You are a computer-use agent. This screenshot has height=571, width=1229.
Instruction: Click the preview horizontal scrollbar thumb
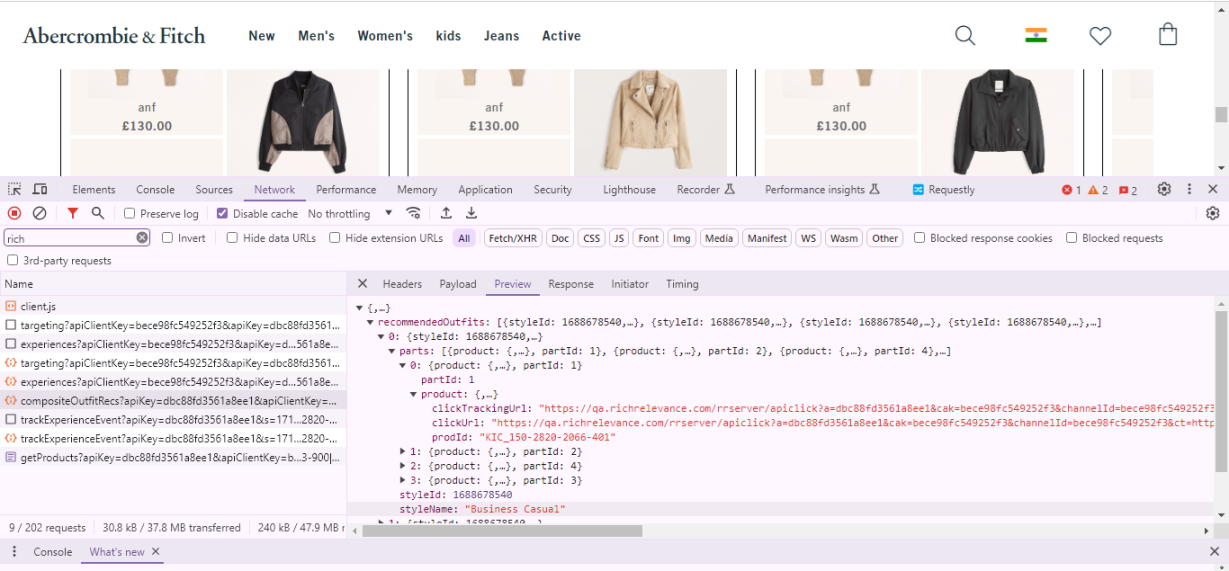(x=502, y=531)
